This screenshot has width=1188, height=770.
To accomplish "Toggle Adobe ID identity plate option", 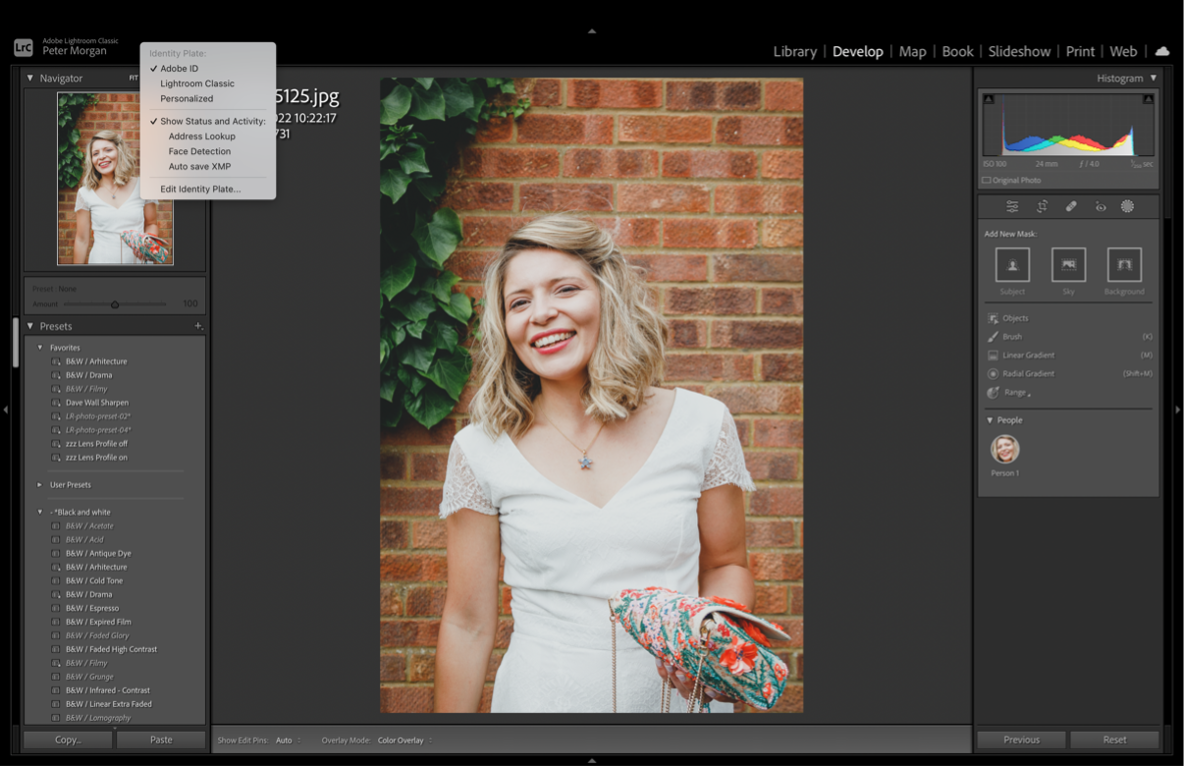I will pyautogui.click(x=179, y=69).
